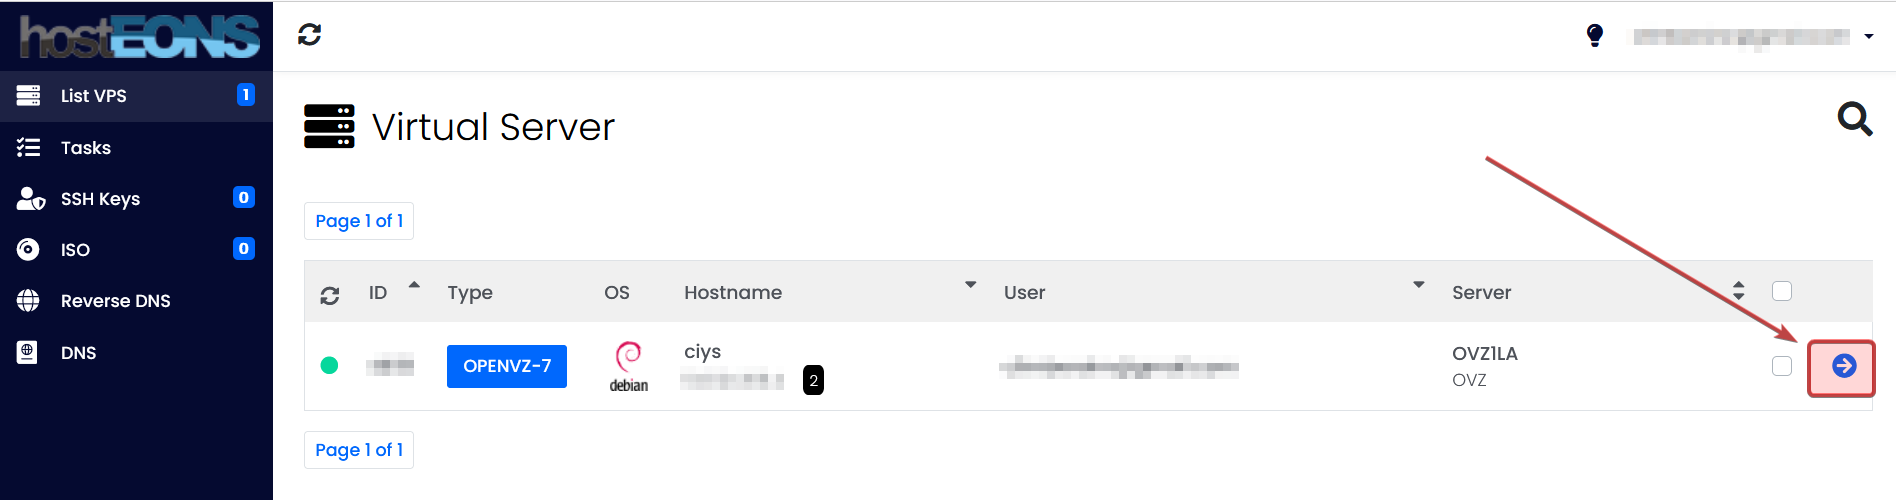The image size is (1896, 500).
Task: Click the Debian OS icon
Action: [629, 366]
